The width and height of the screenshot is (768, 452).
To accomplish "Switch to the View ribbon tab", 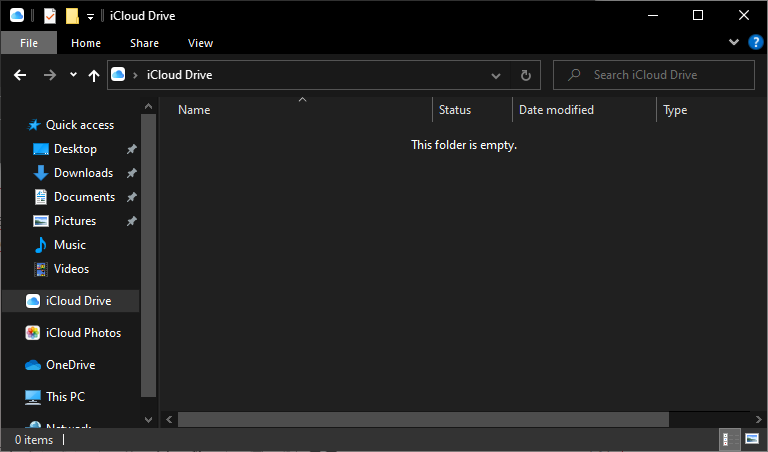I will tap(200, 43).
